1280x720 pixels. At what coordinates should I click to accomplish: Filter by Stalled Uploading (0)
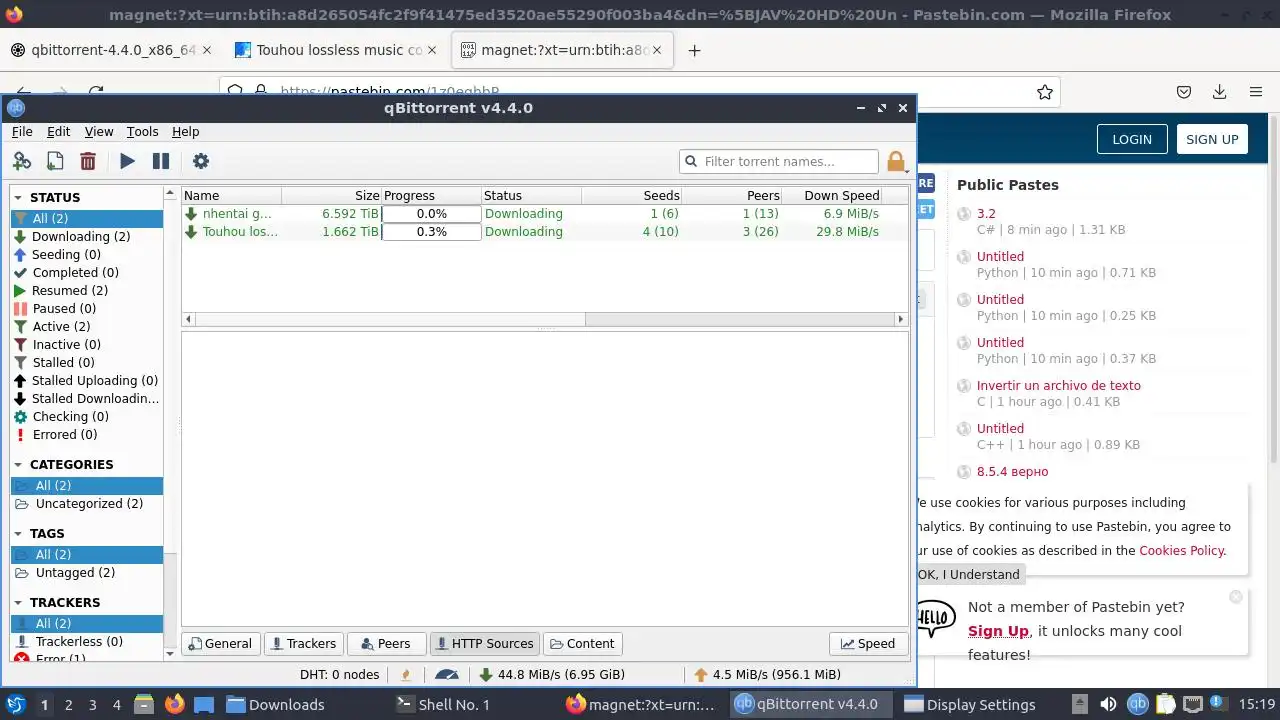(x=87, y=381)
